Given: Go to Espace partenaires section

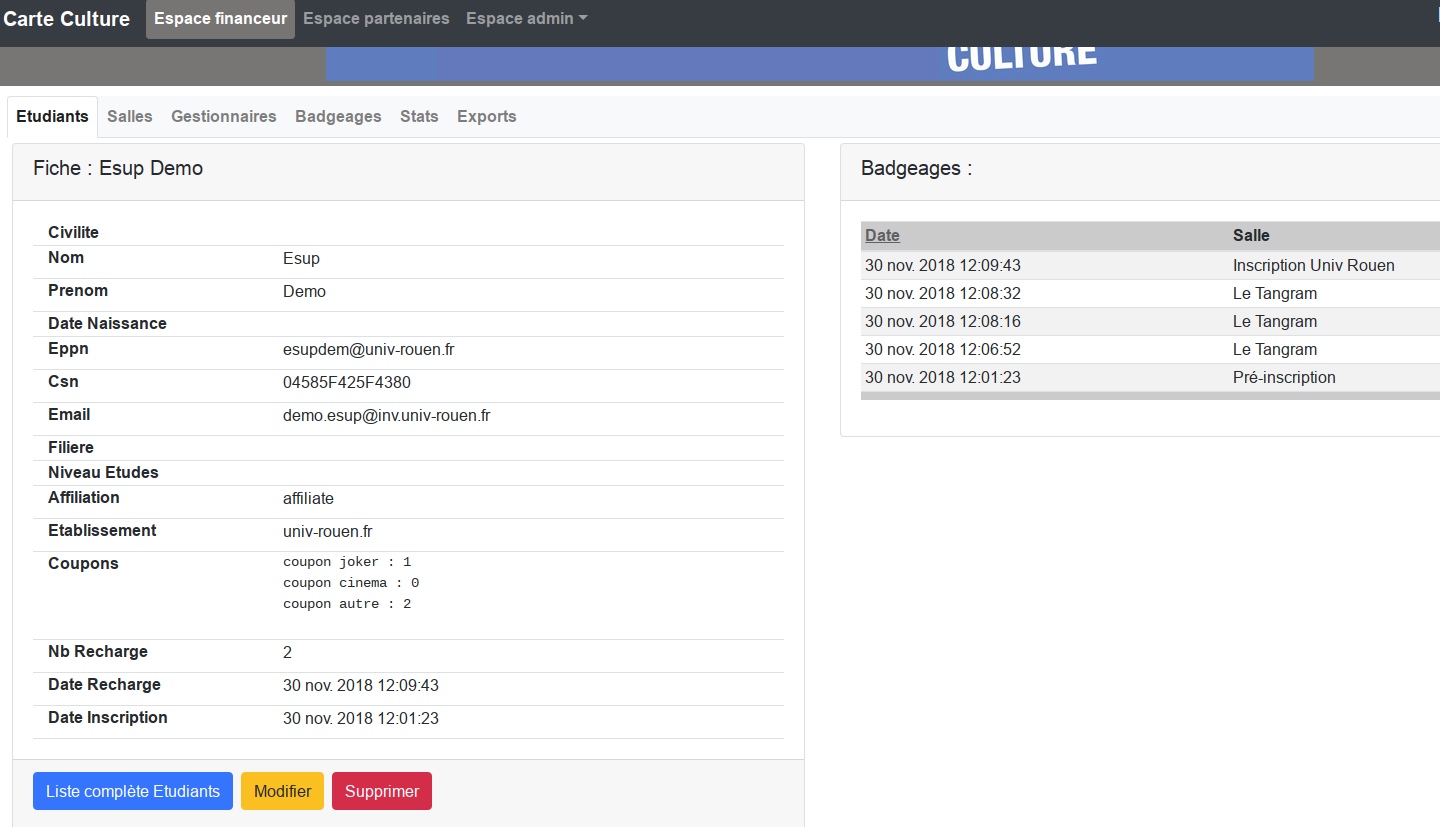Looking at the screenshot, I should click(376, 19).
